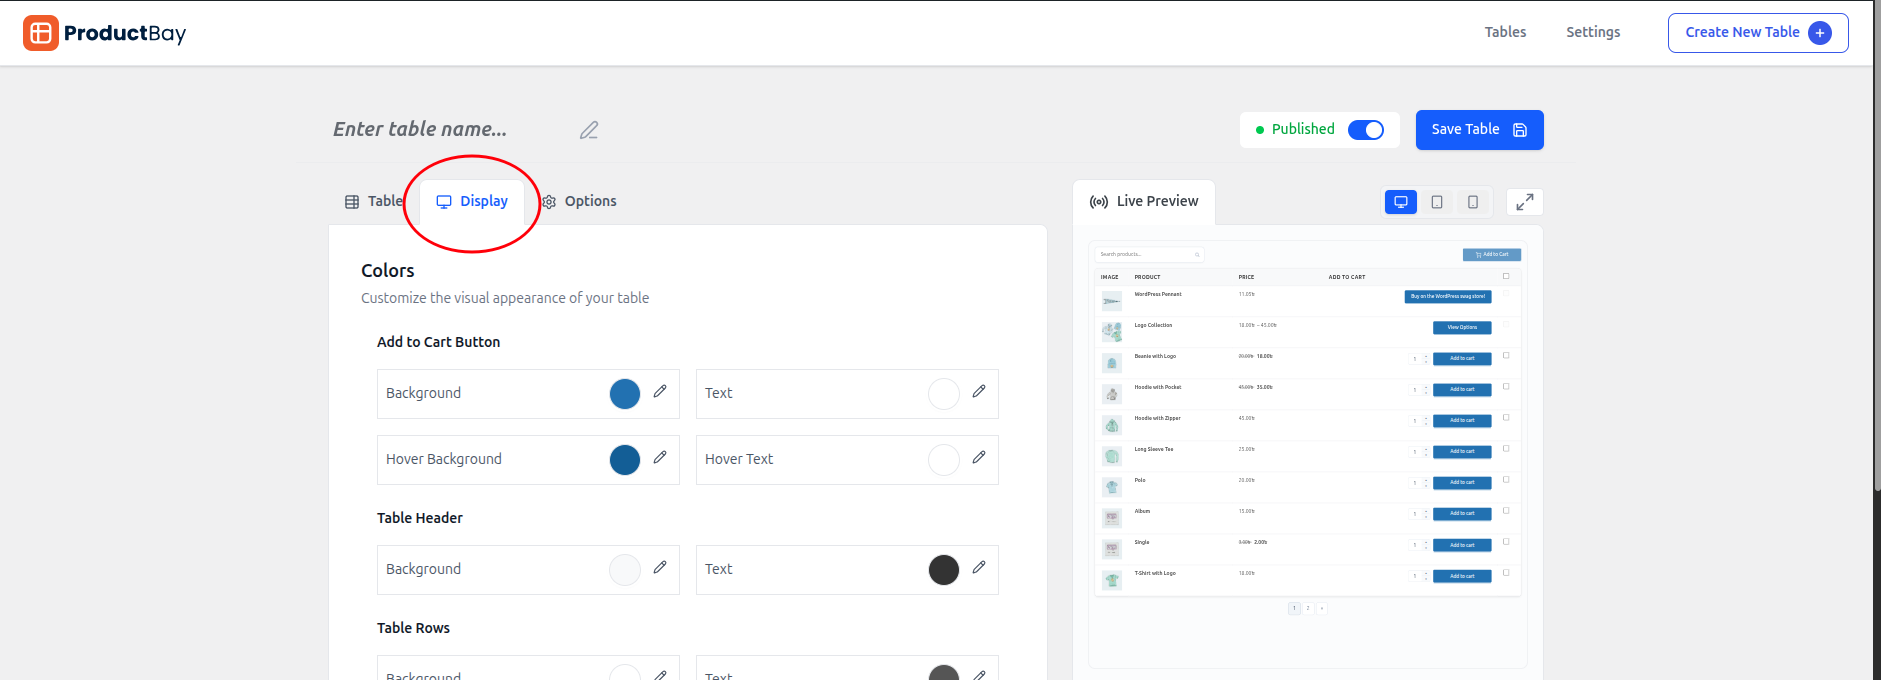This screenshot has height=680, width=1881.
Task: Go to preview page 2
Action: [1308, 608]
